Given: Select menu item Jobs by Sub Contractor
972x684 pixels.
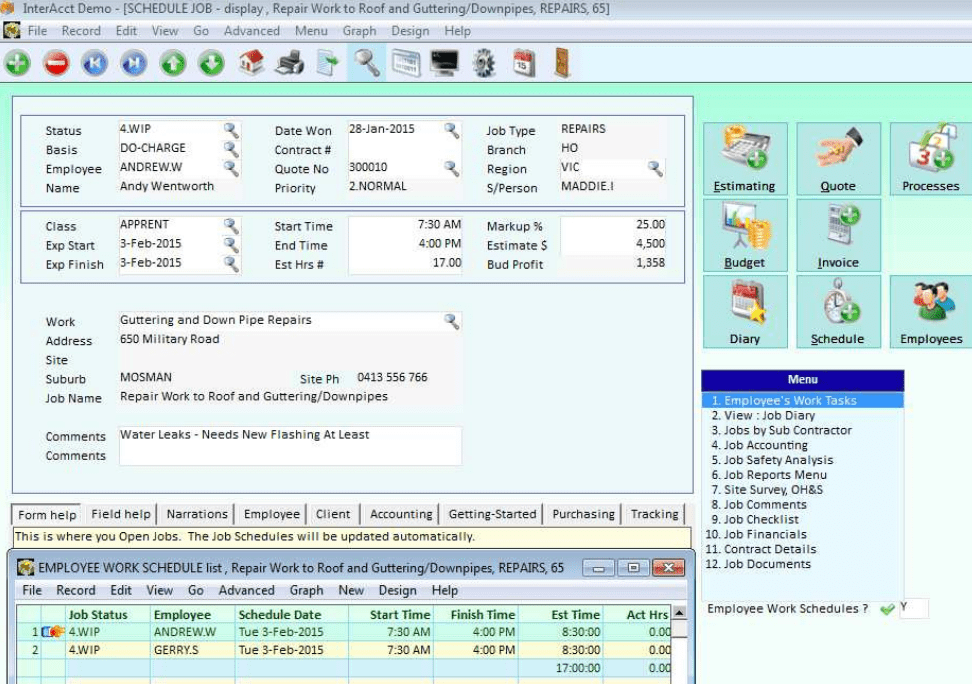Looking at the screenshot, I should (803, 430).
